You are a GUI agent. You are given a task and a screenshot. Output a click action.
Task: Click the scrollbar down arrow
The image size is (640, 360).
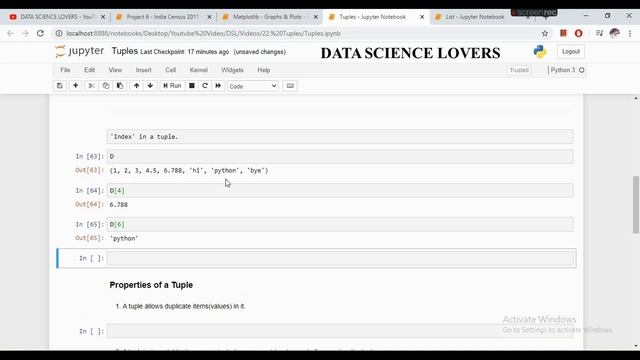point(636,346)
